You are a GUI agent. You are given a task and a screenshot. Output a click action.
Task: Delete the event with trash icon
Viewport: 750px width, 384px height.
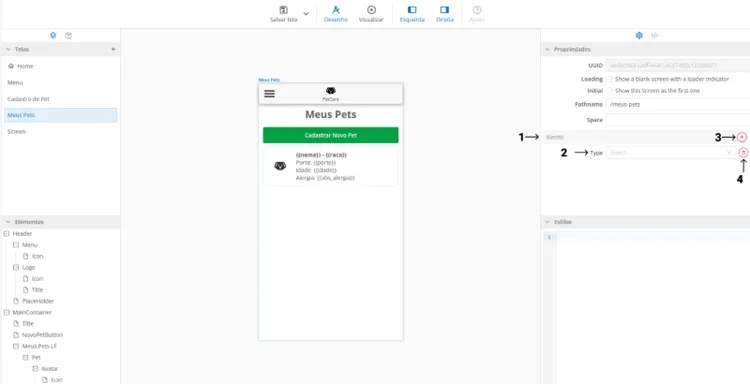(x=743, y=153)
